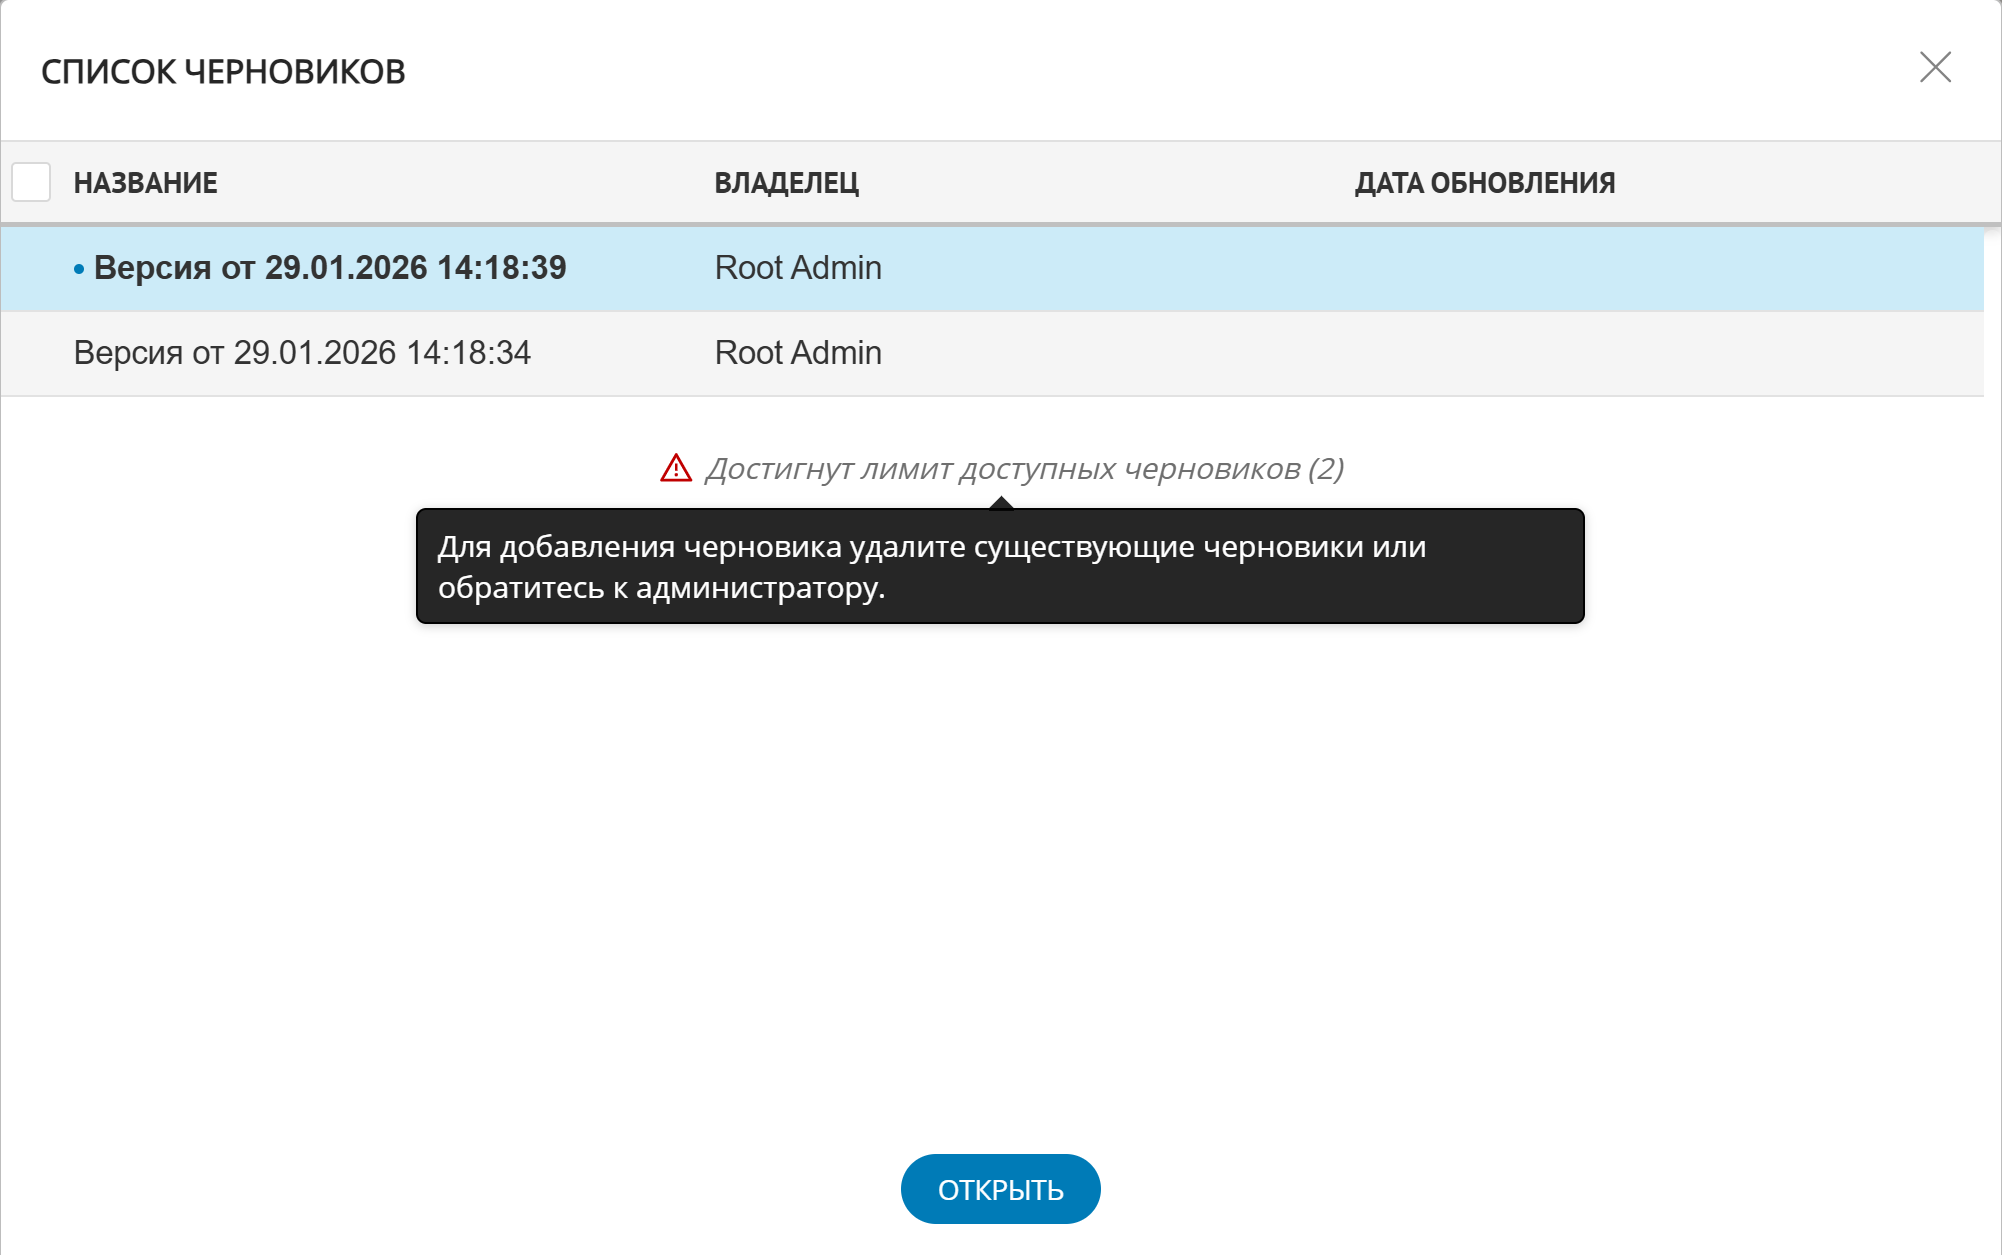
Task: Click the СПИСОК ЧЕРНОВИКОВ dialog title
Action: (223, 72)
